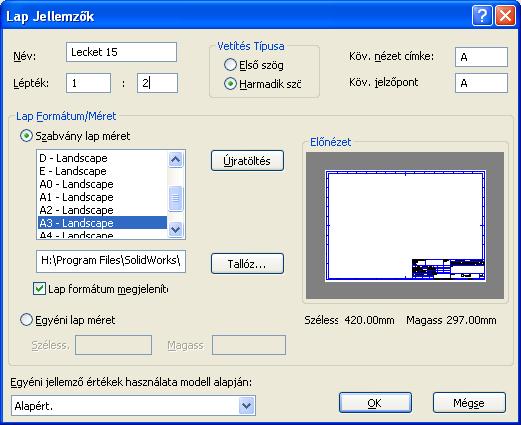This screenshot has height=425, width=521.
Task: Click the list scroll down arrow
Action: (x=175, y=229)
